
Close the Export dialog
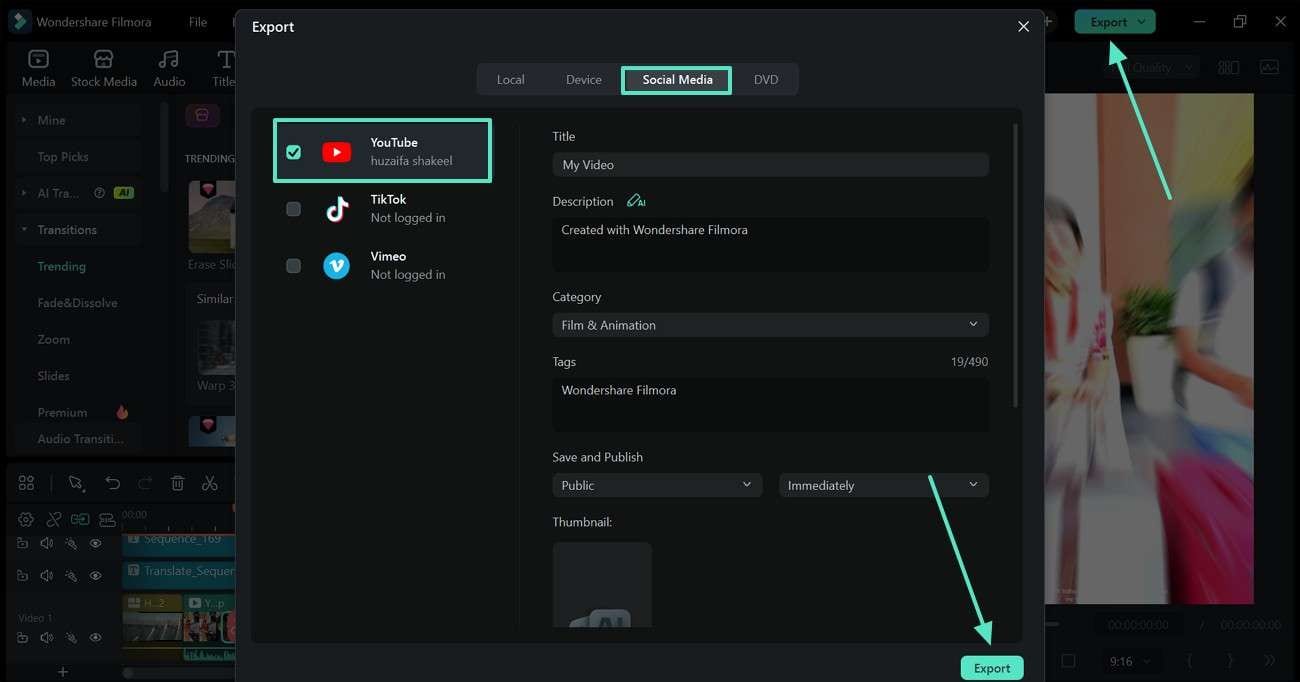(x=1023, y=27)
